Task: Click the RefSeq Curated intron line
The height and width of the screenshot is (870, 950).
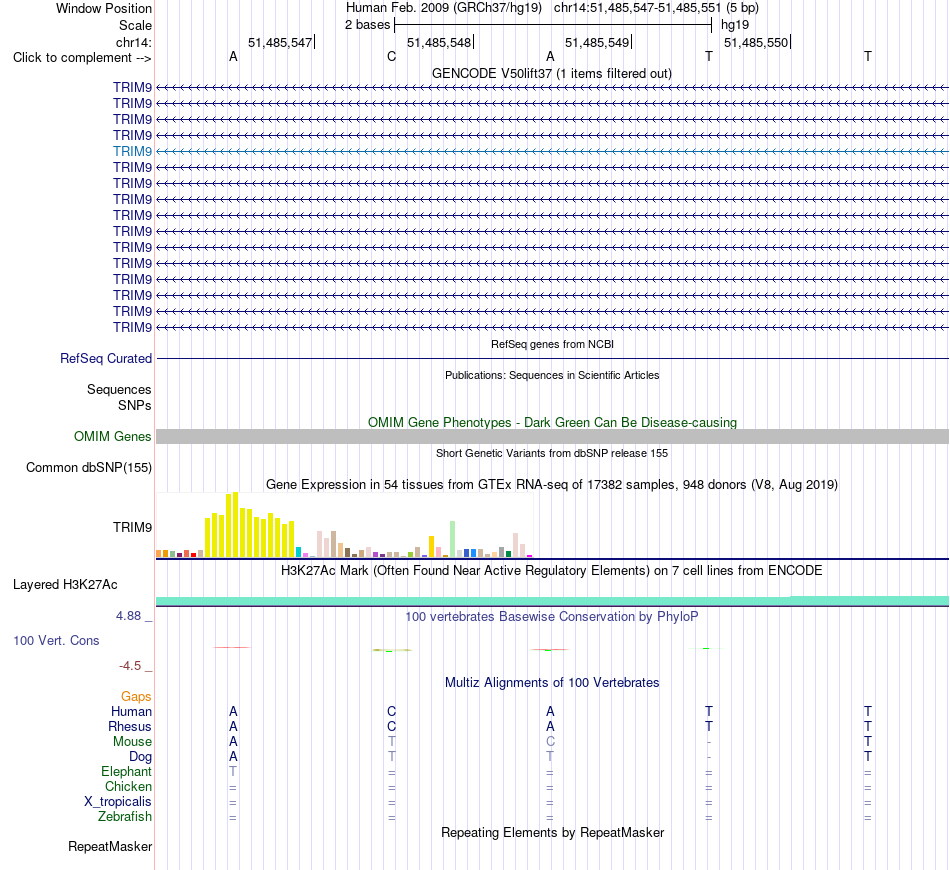Action: click(x=553, y=359)
